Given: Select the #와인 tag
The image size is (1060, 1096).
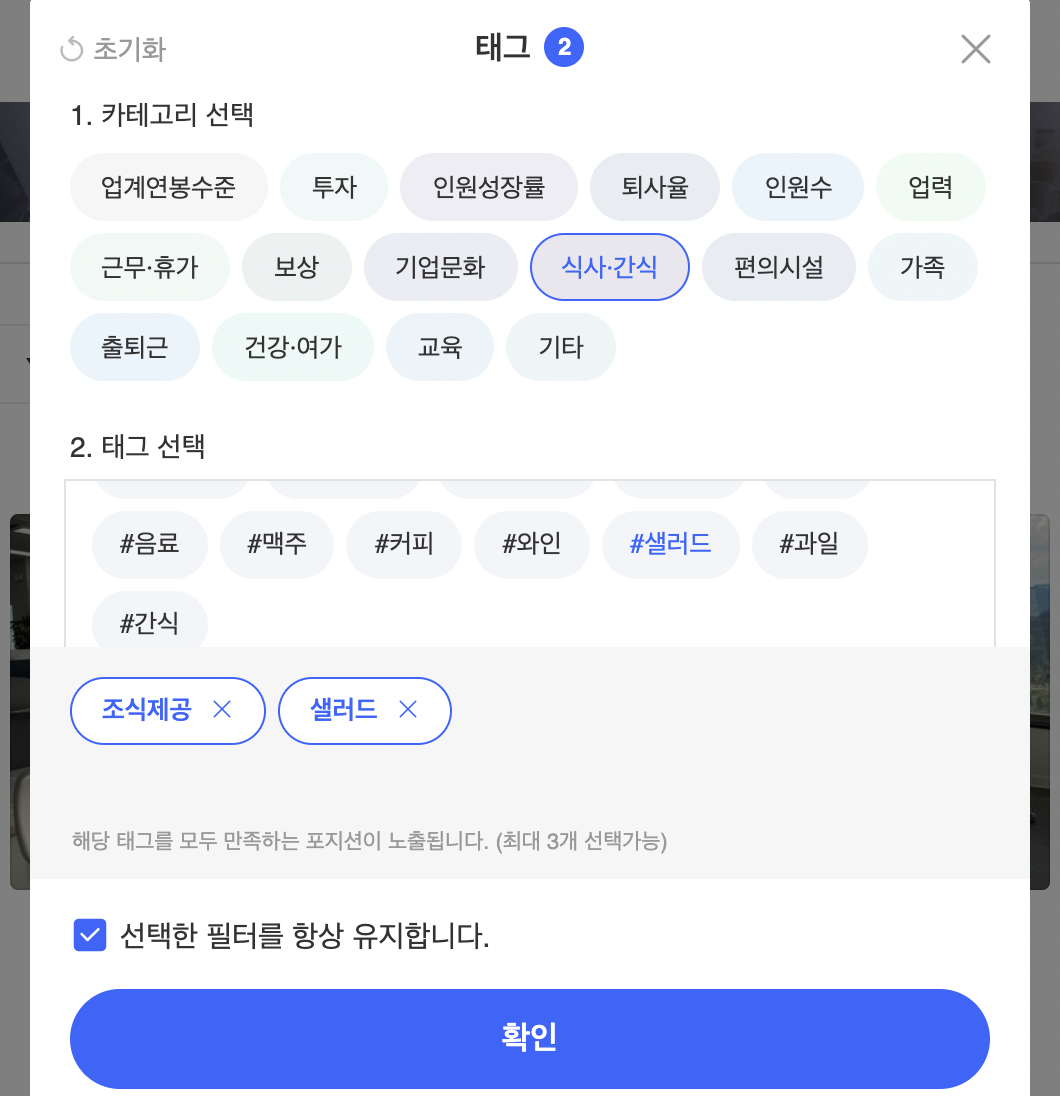Looking at the screenshot, I should tap(532, 544).
